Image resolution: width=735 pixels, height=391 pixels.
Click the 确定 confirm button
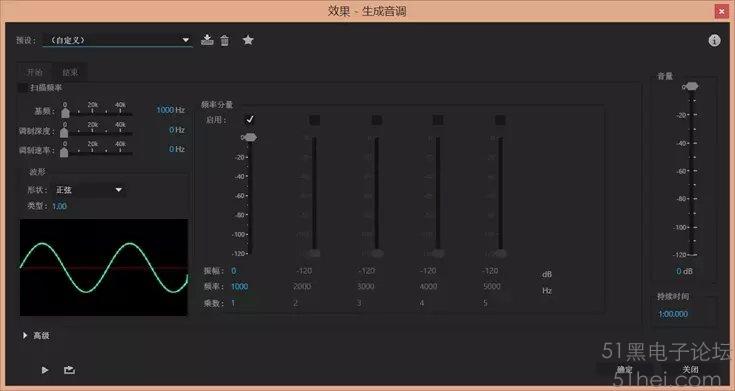tap(624, 370)
